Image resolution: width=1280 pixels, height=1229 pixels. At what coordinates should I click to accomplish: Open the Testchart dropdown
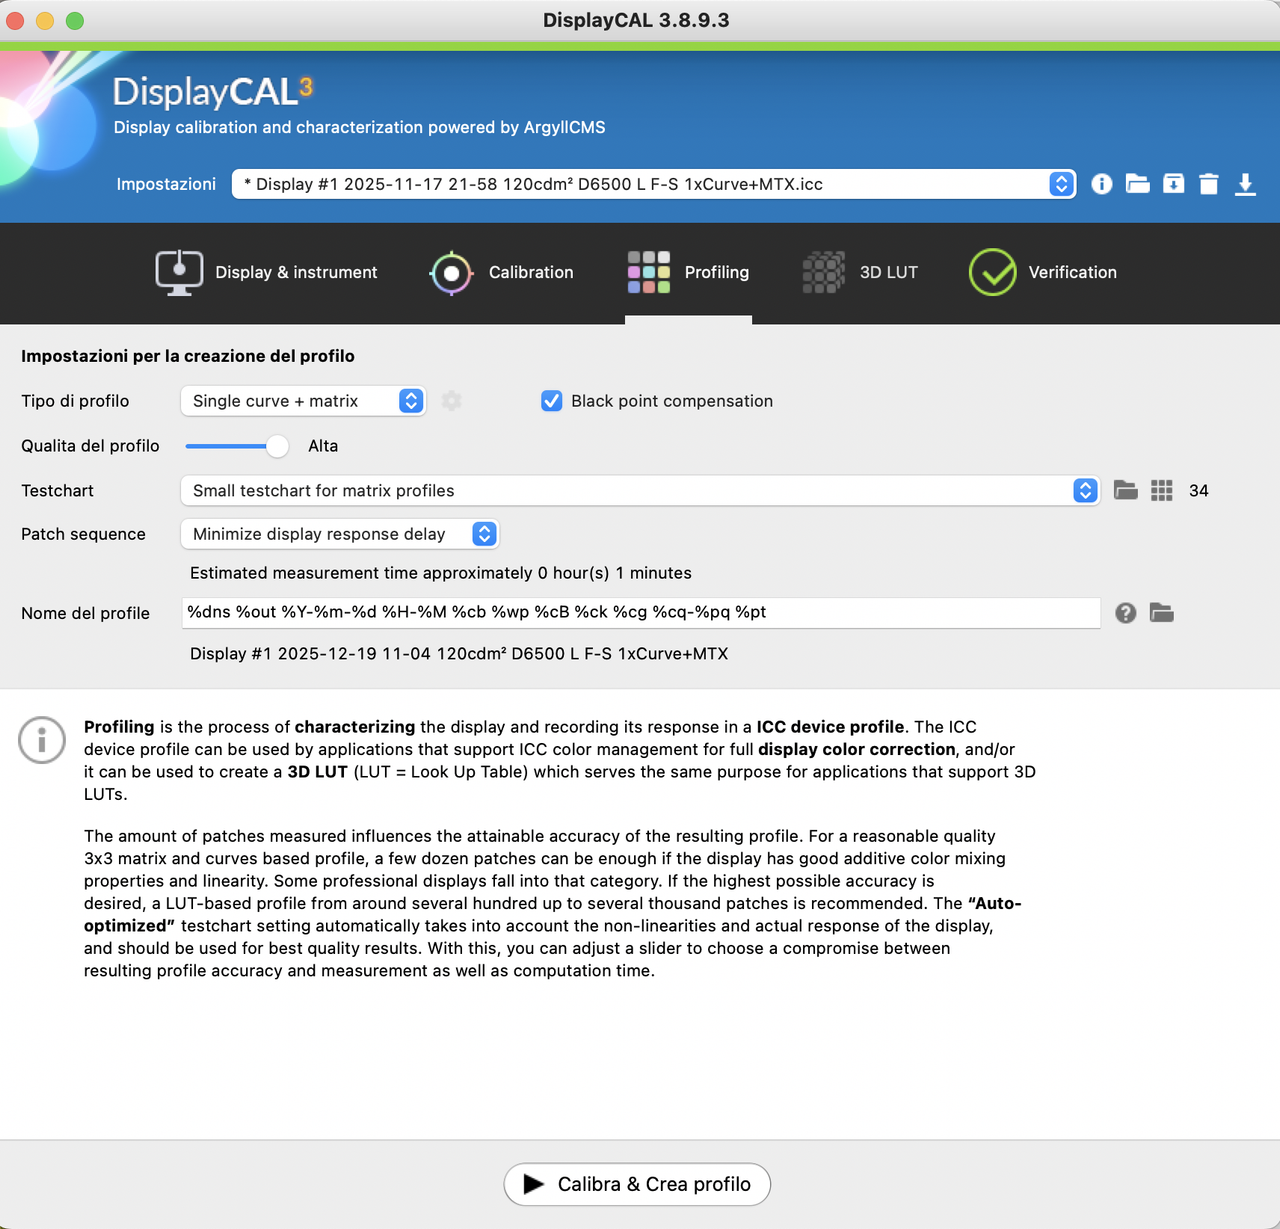(x=640, y=490)
